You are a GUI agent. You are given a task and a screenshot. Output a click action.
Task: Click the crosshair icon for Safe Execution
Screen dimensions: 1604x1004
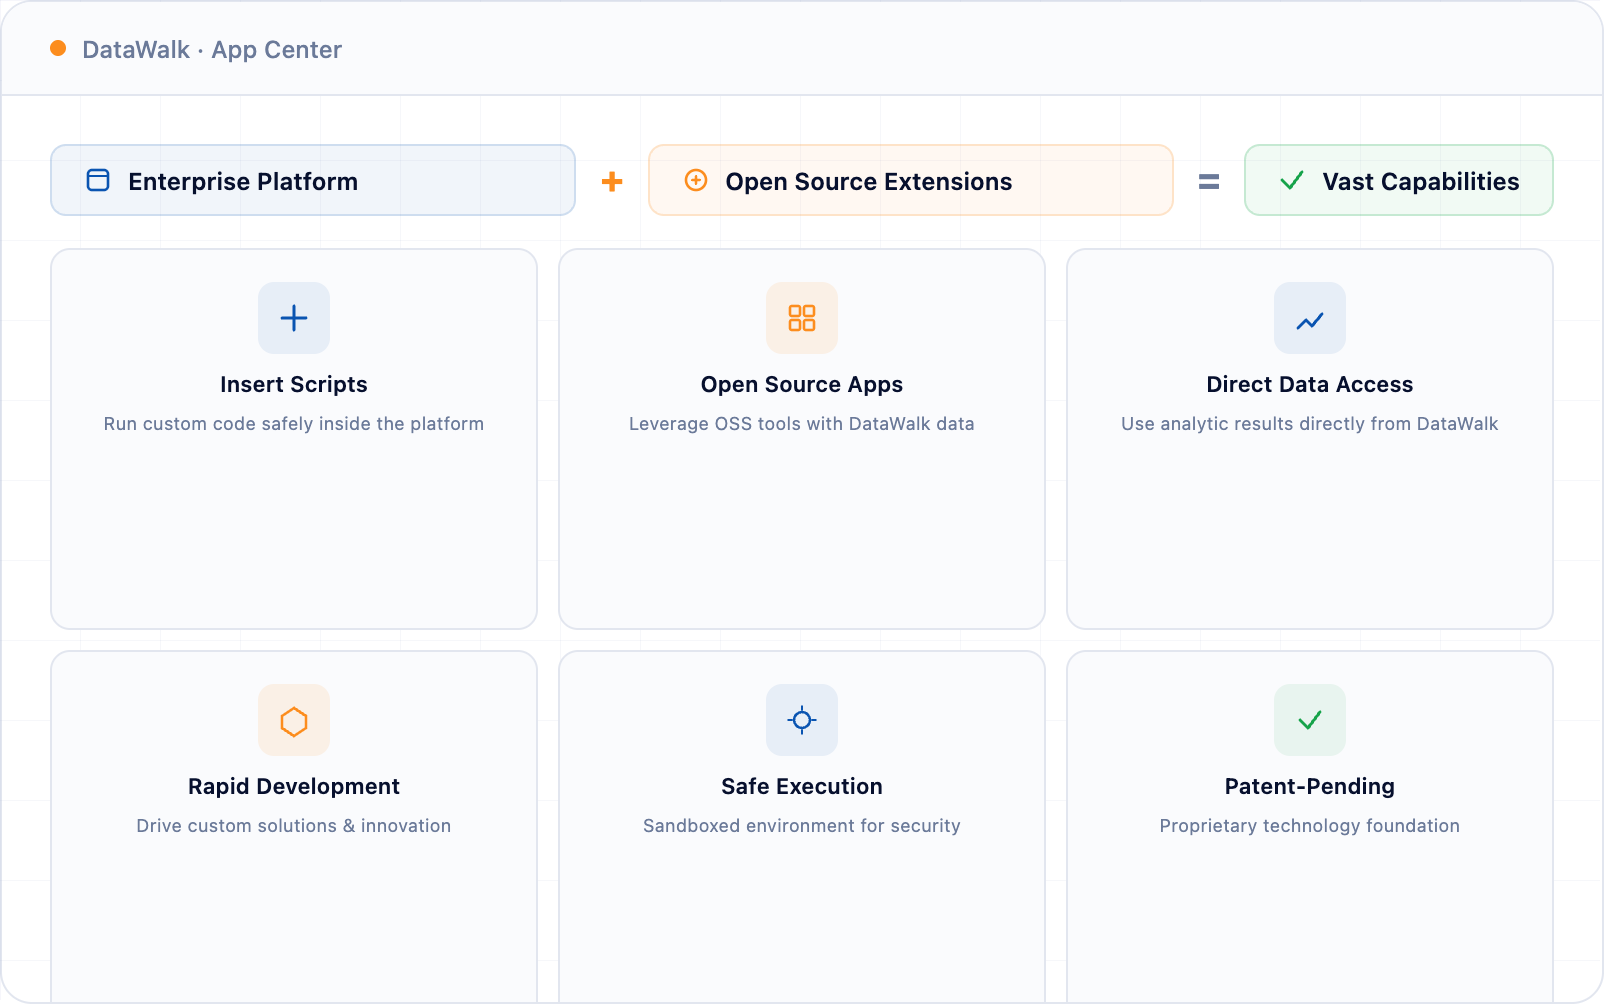point(802,720)
